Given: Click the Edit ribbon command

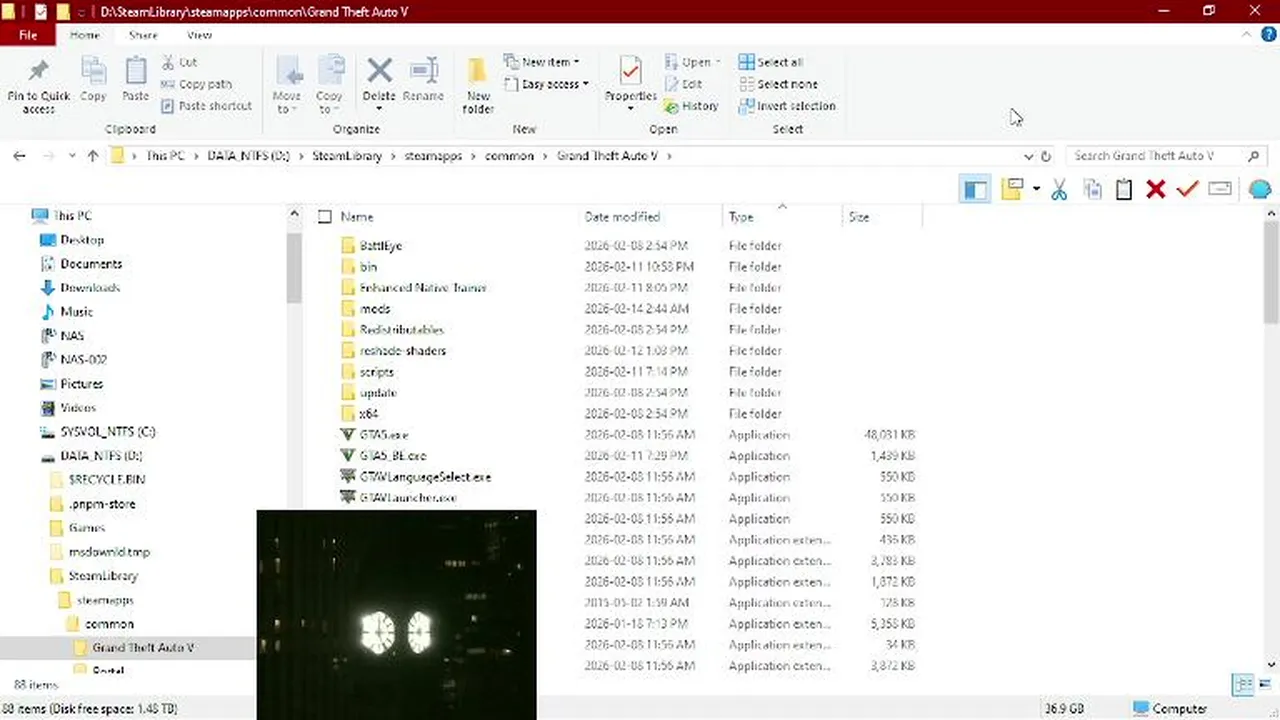Looking at the screenshot, I should pyautogui.click(x=682, y=84).
